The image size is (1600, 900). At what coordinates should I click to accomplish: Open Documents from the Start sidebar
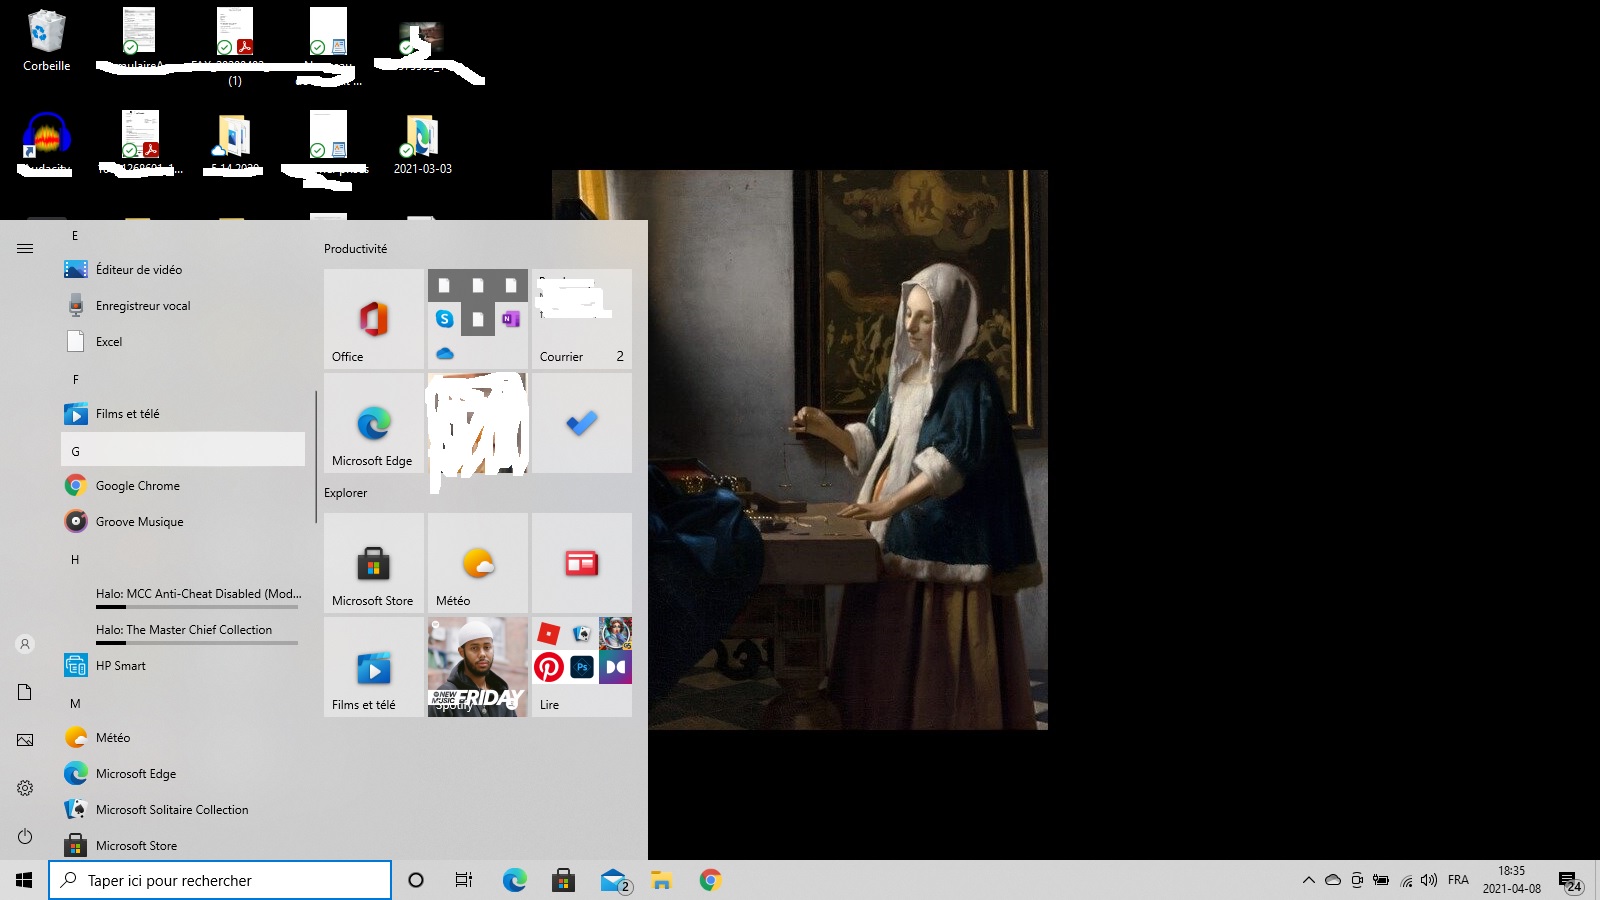coord(25,692)
